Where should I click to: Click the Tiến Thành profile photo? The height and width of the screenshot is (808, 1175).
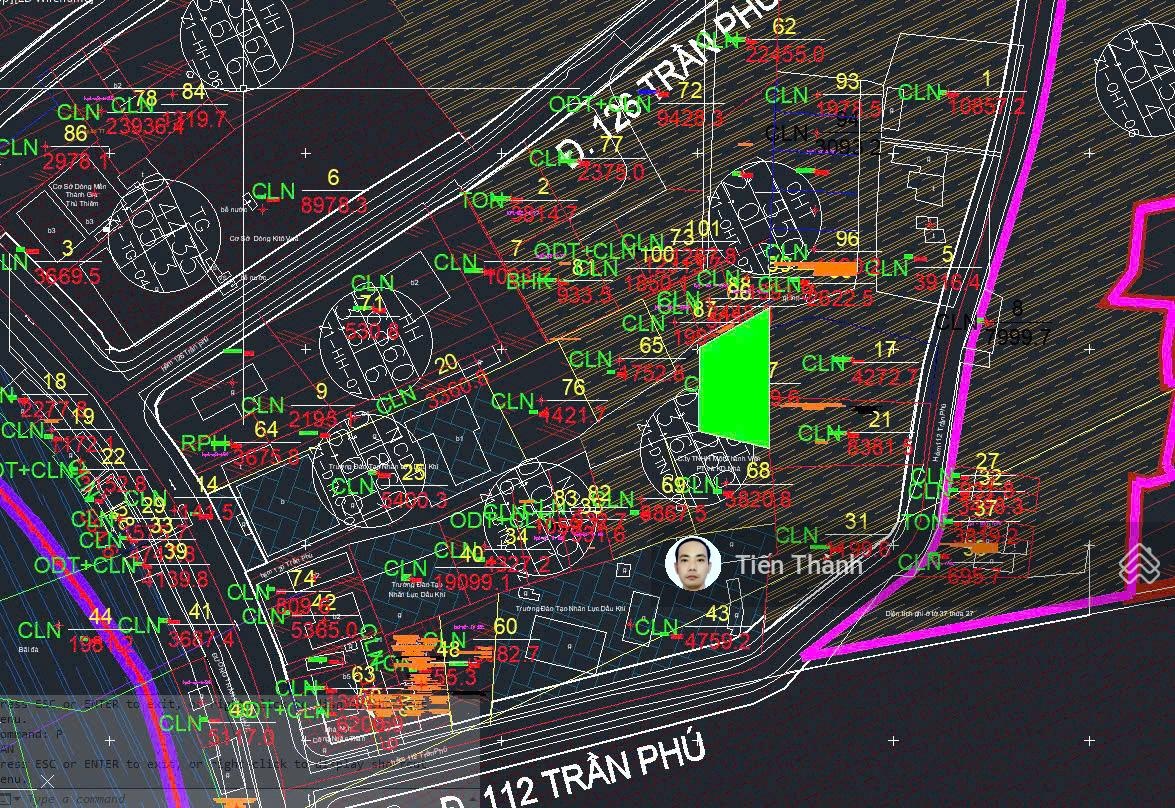[x=693, y=565]
